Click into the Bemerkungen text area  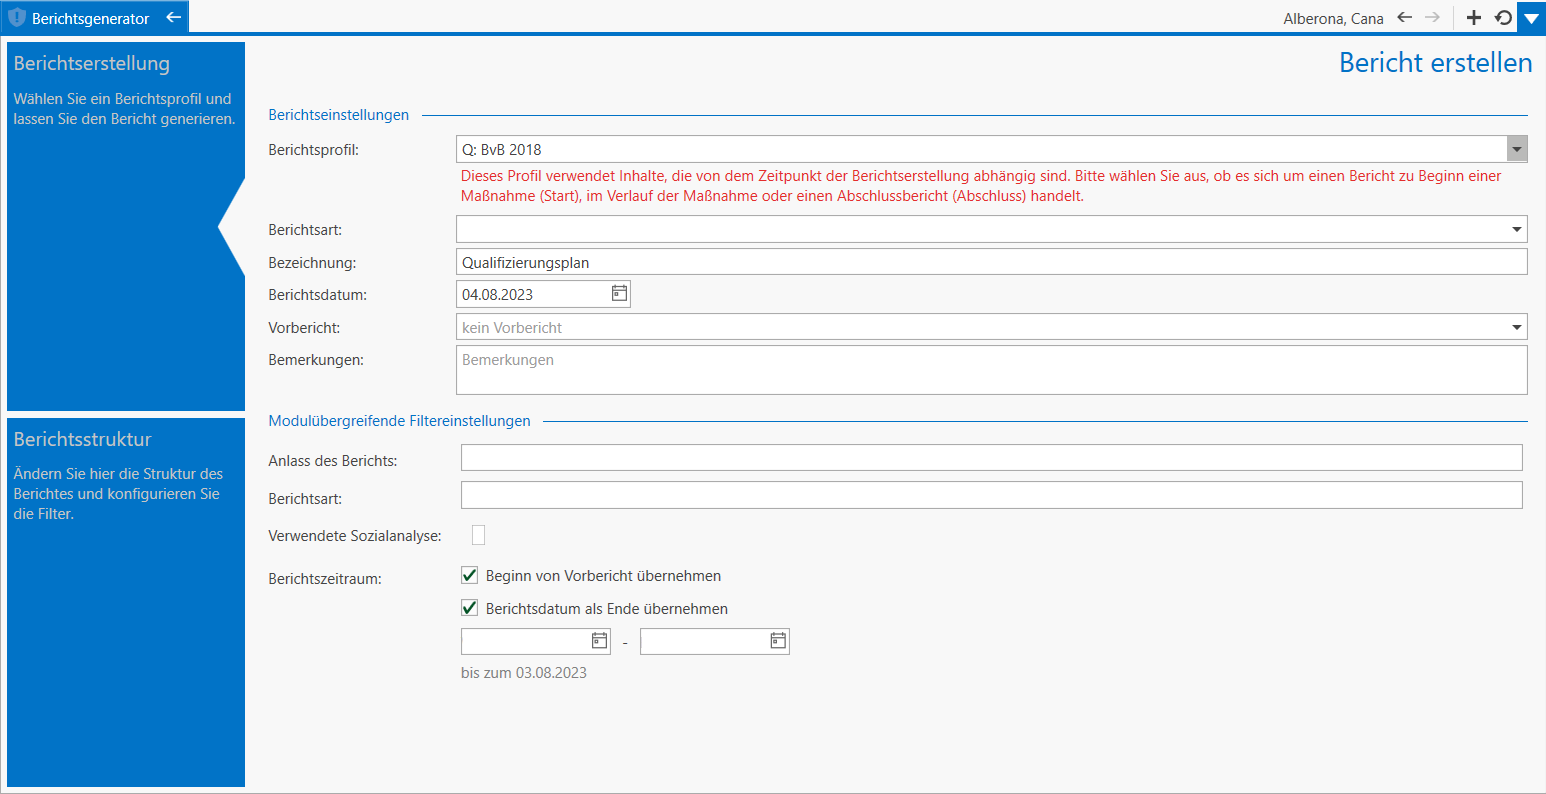[x=990, y=370]
